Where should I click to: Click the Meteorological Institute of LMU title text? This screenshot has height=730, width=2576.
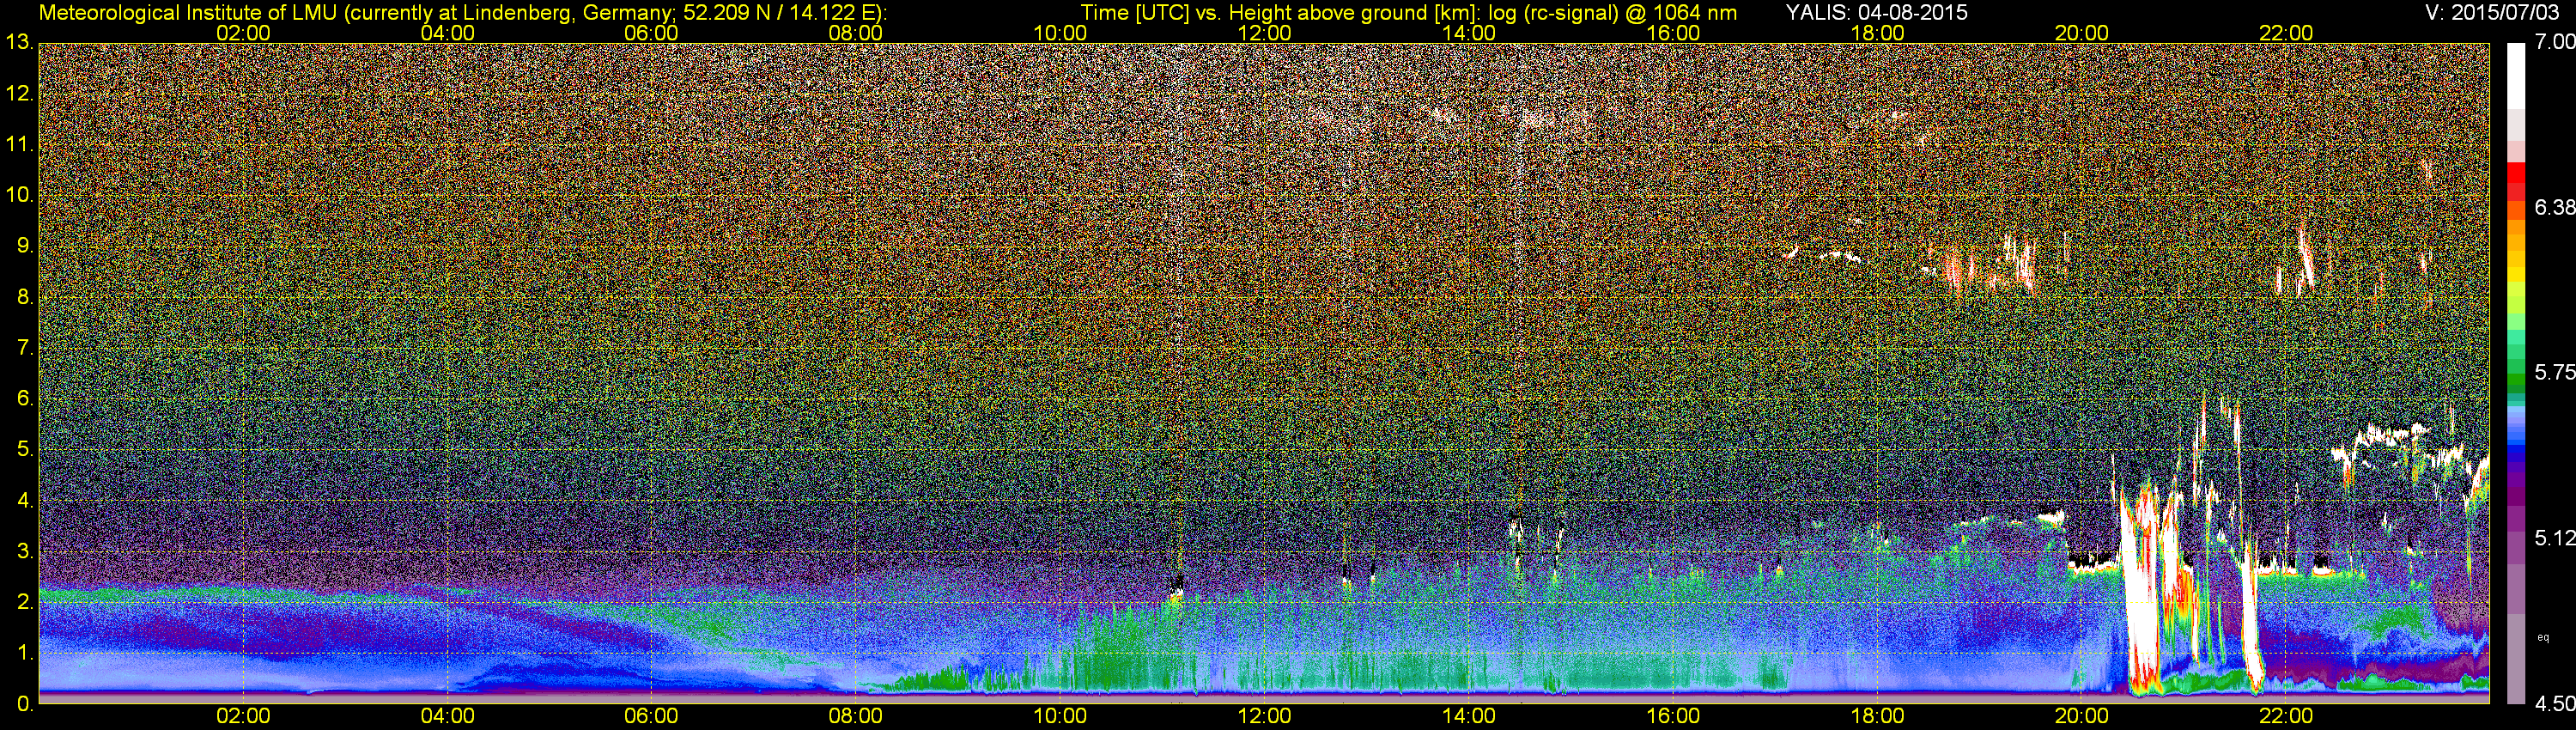coord(462,12)
